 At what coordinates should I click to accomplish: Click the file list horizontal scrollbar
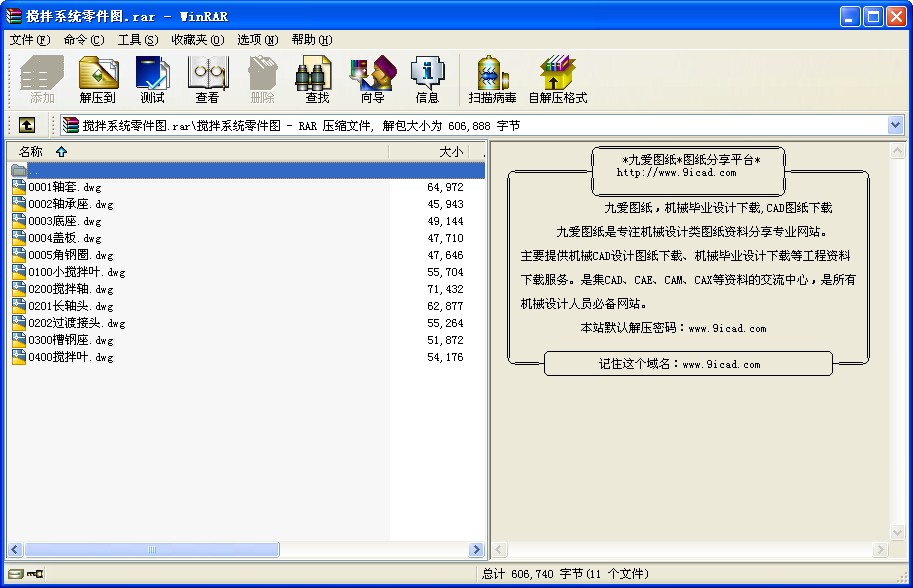coord(150,550)
